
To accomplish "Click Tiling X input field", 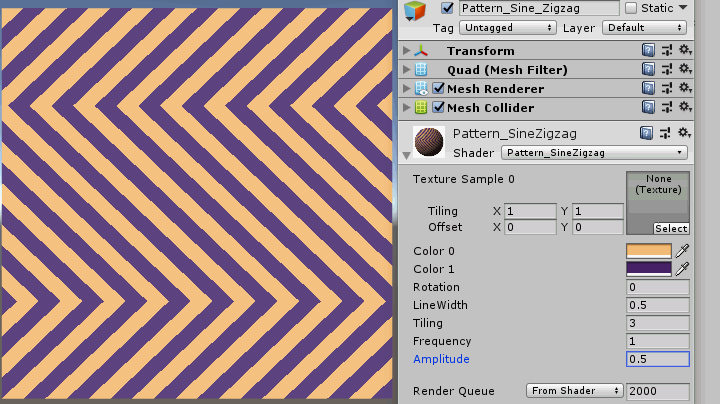I will 530,211.
